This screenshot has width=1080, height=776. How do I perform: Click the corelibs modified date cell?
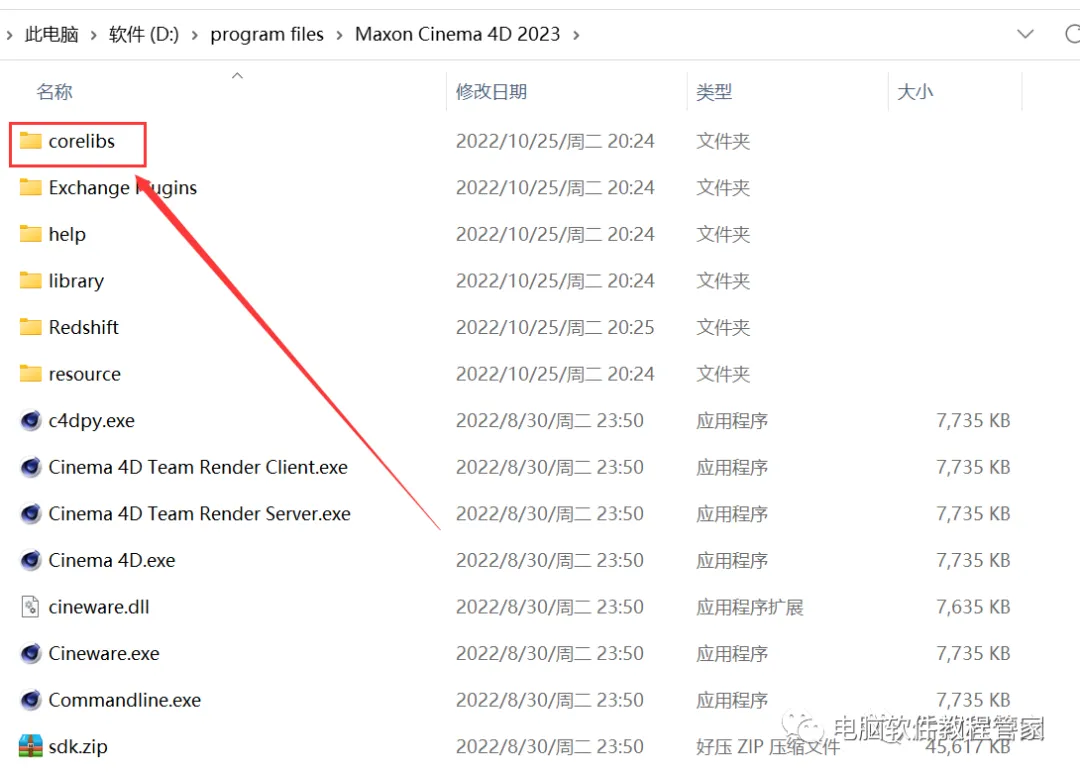555,141
